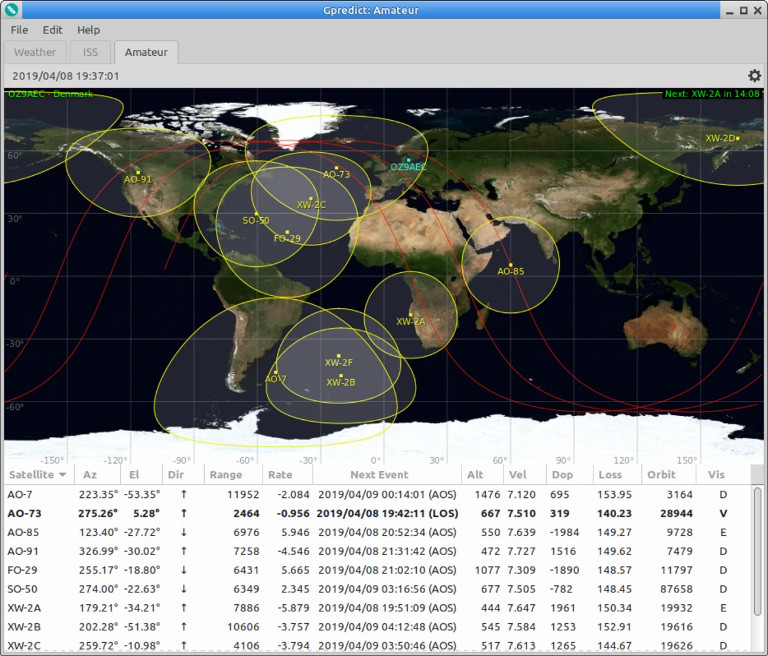Click the up arrow in XW-2B Dir cell

click(184, 627)
